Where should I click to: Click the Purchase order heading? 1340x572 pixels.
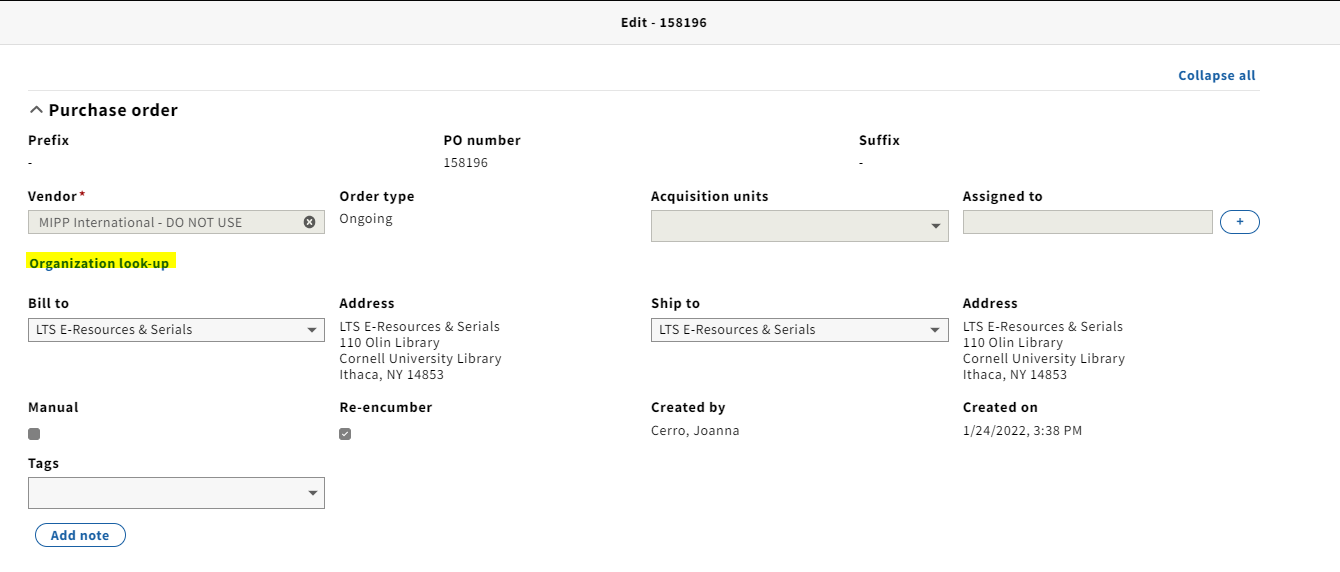click(x=113, y=110)
